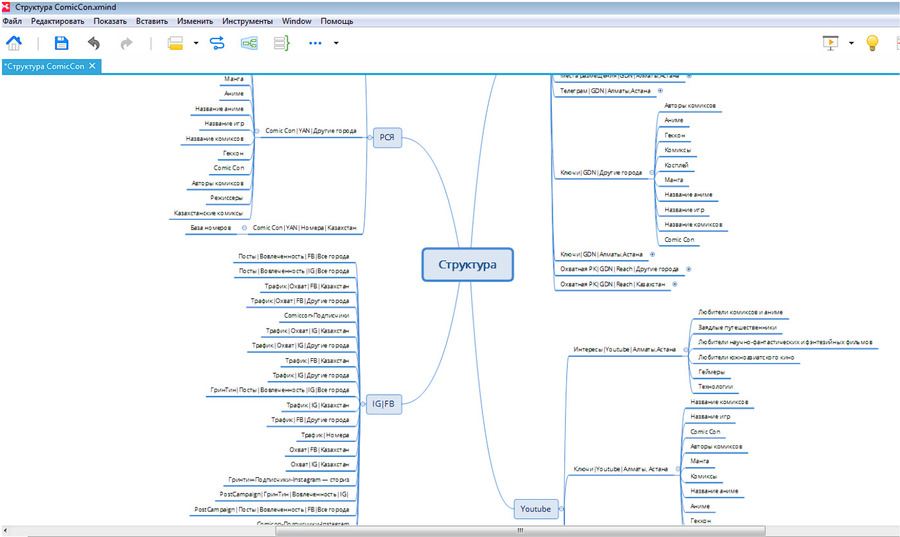
Task: Select the Youtube topic node
Action: click(536, 509)
